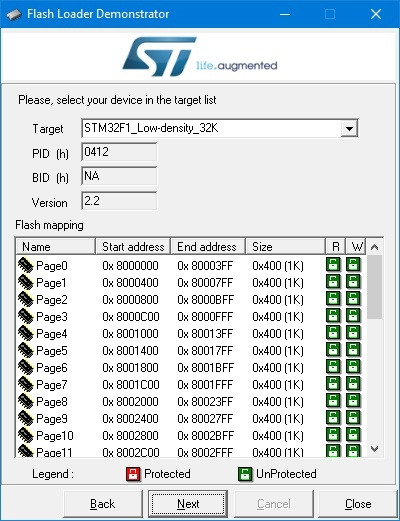Click the chip icon for Page2
Image resolution: width=400 pixels, height=521 pixels.
[26, 299]
